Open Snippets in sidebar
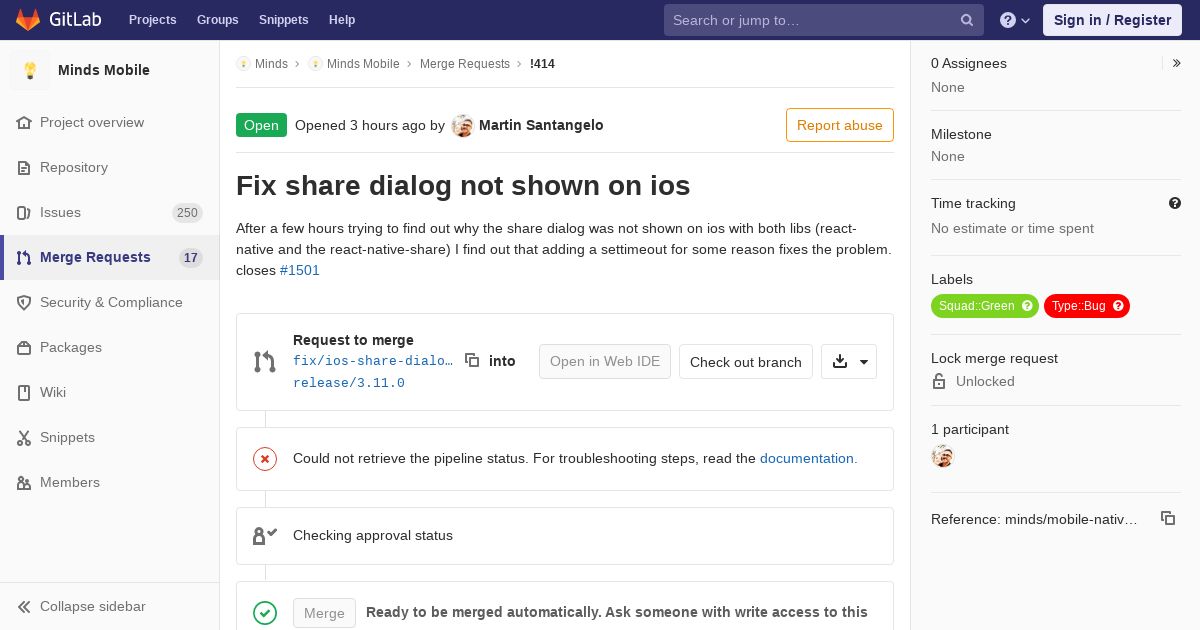Image resolution: width=1200 pixels, height=630 pixels. click(110, 437)
